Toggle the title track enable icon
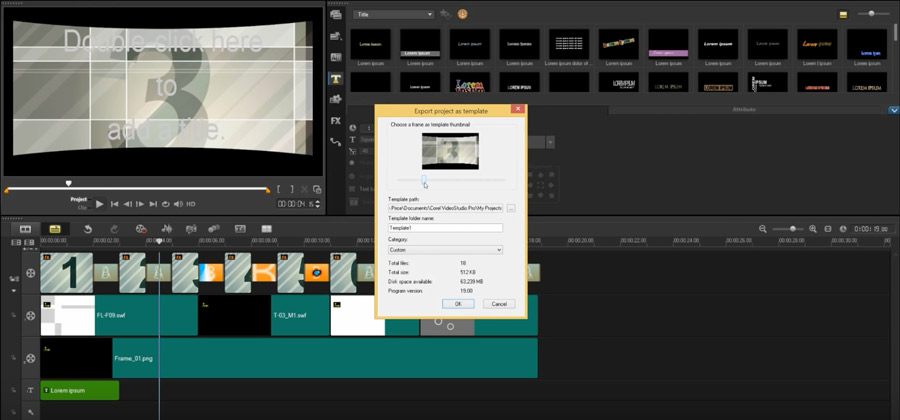 (31, 390)
